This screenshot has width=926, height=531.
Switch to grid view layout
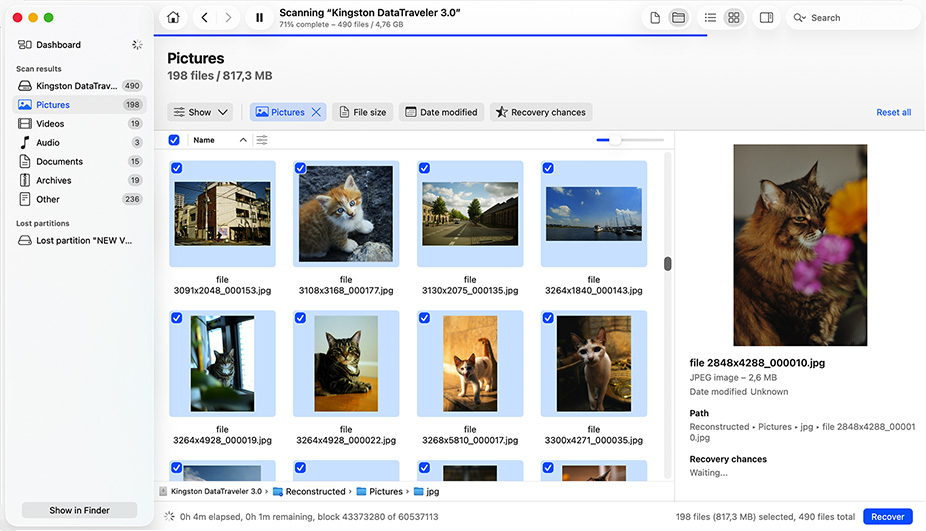pyautogui.click(x=733, y=18)
